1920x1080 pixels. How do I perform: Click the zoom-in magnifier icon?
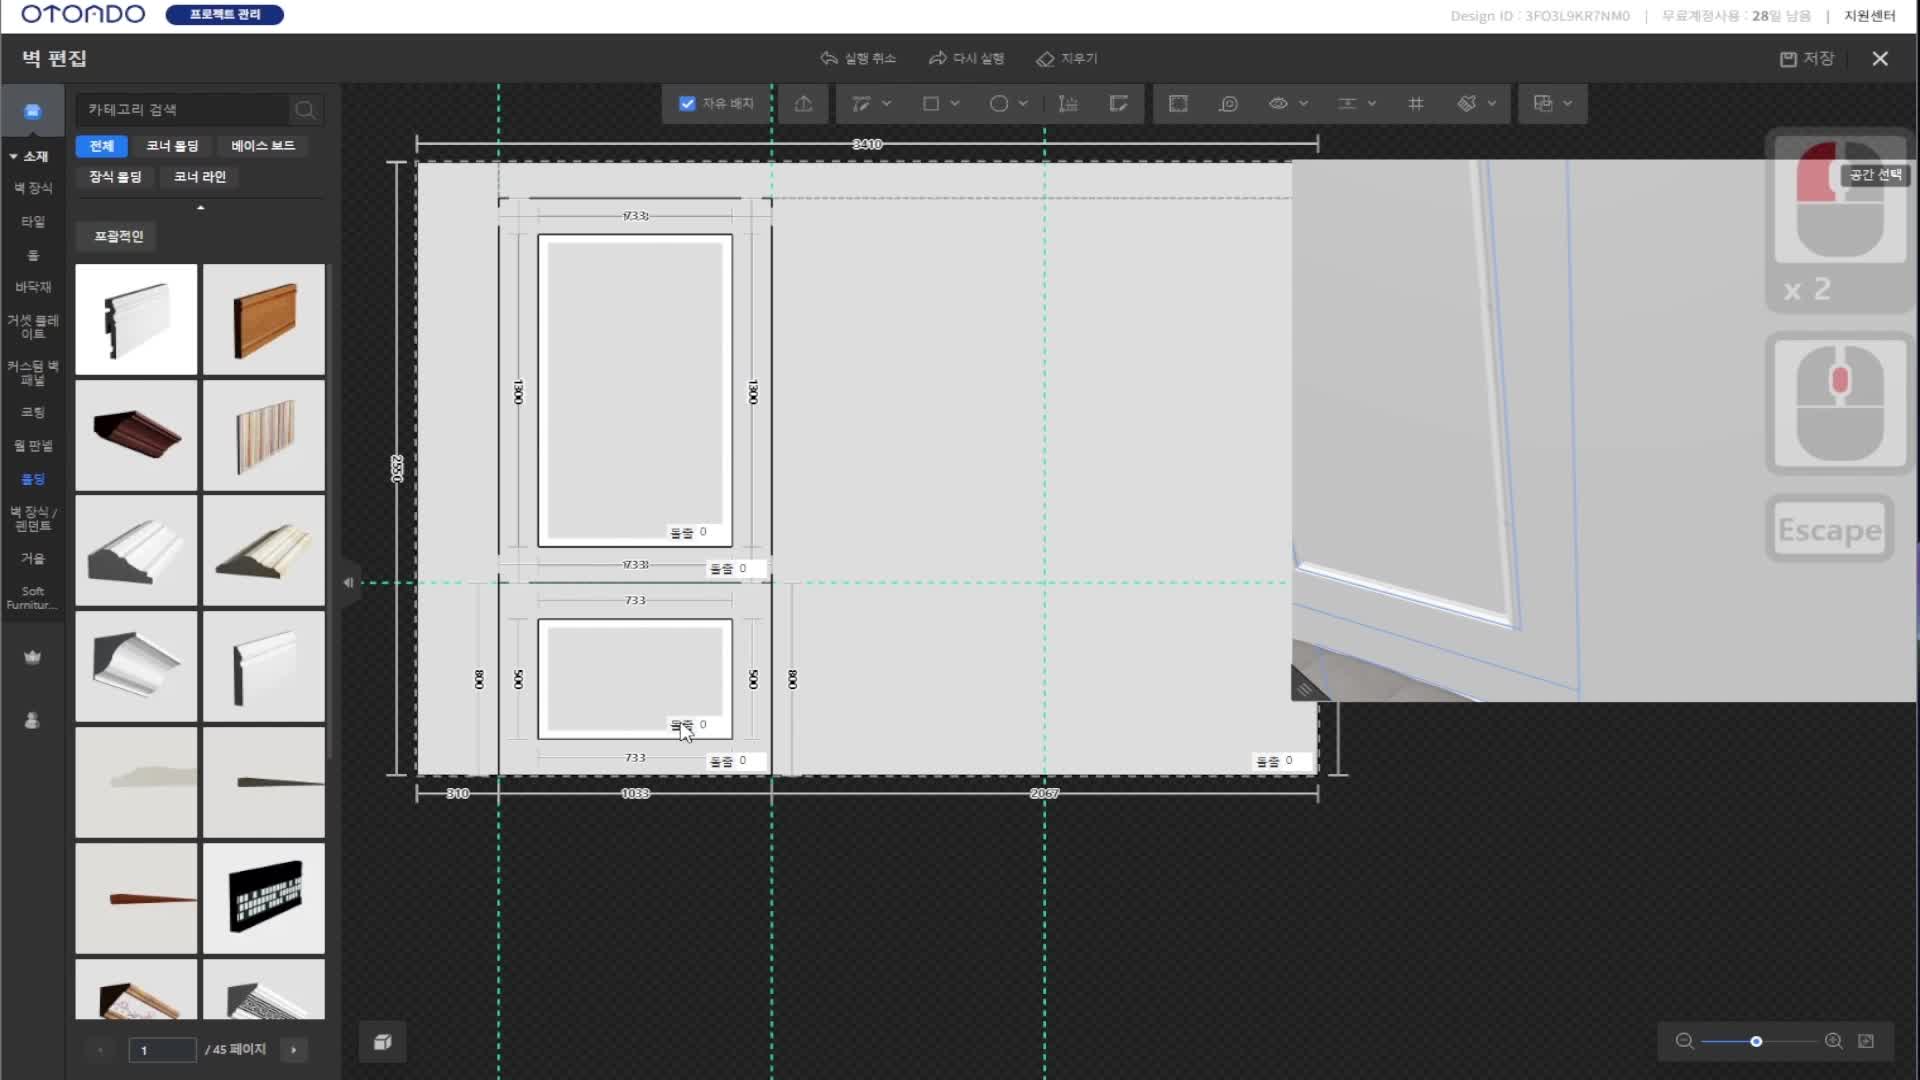tap(1833, 1041)
